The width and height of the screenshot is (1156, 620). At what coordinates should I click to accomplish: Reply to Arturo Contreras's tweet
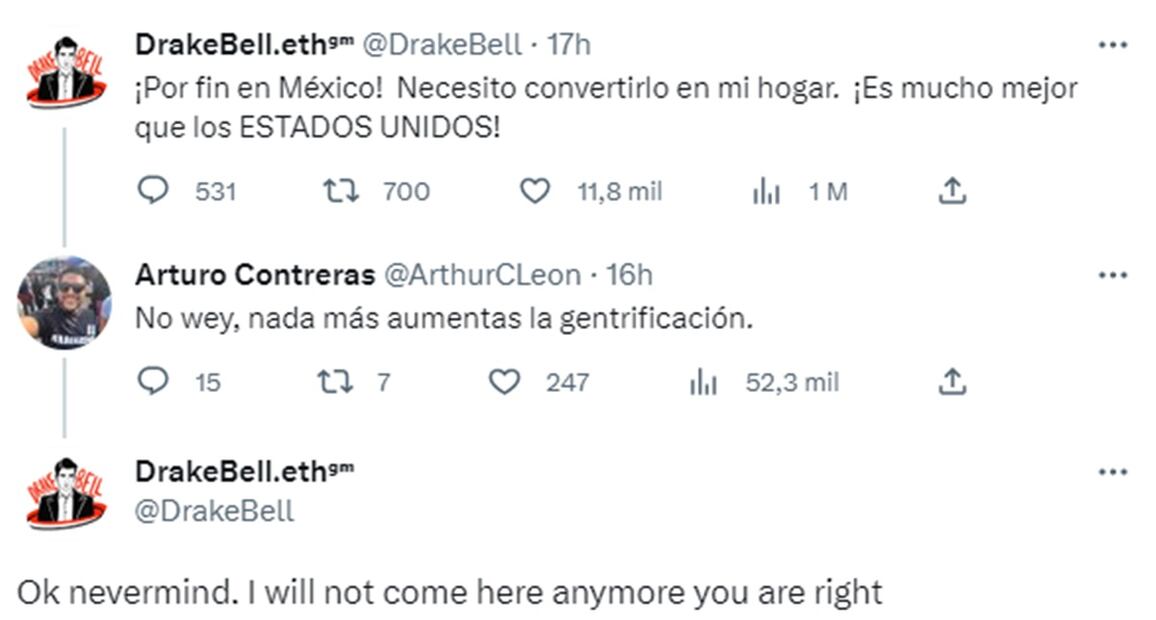point(153,381)
